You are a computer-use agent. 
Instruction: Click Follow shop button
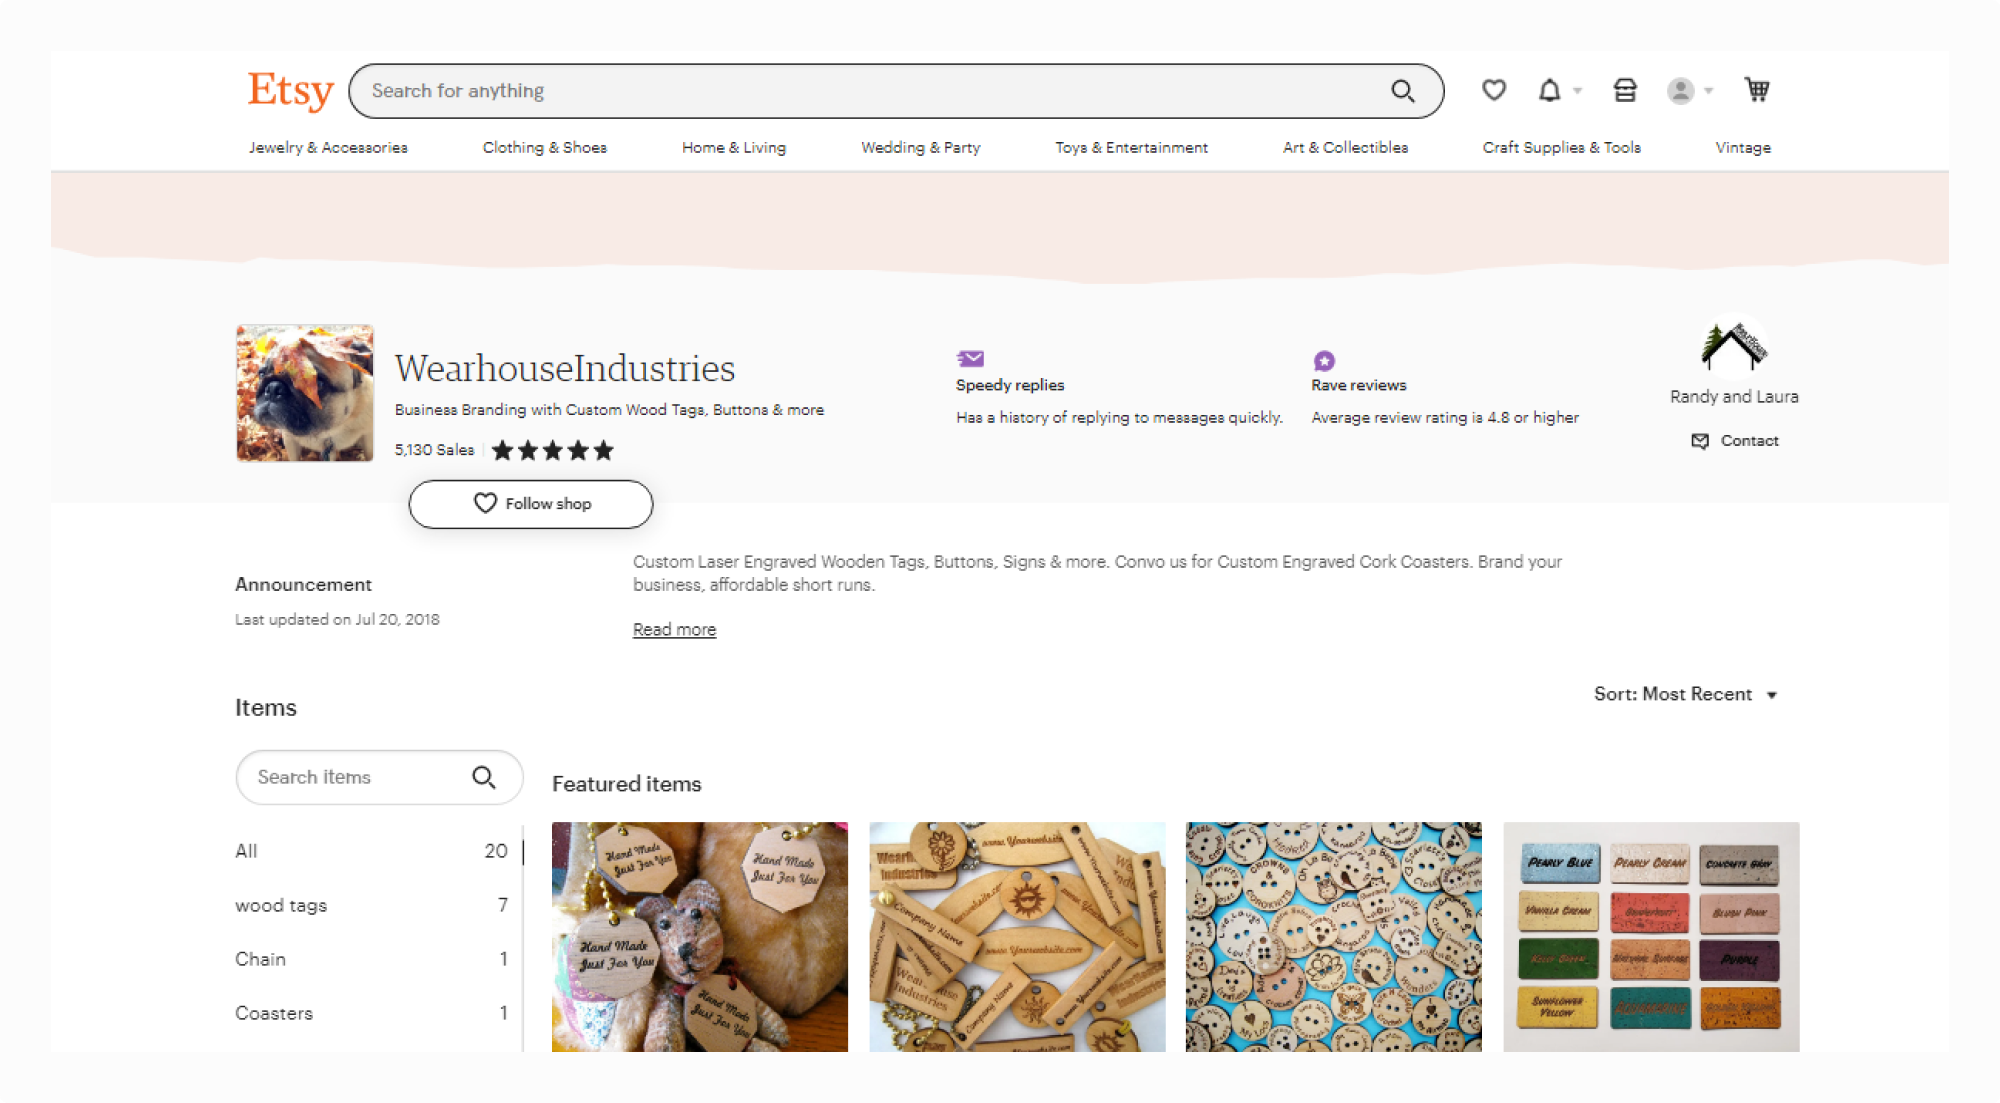(531, 504)
